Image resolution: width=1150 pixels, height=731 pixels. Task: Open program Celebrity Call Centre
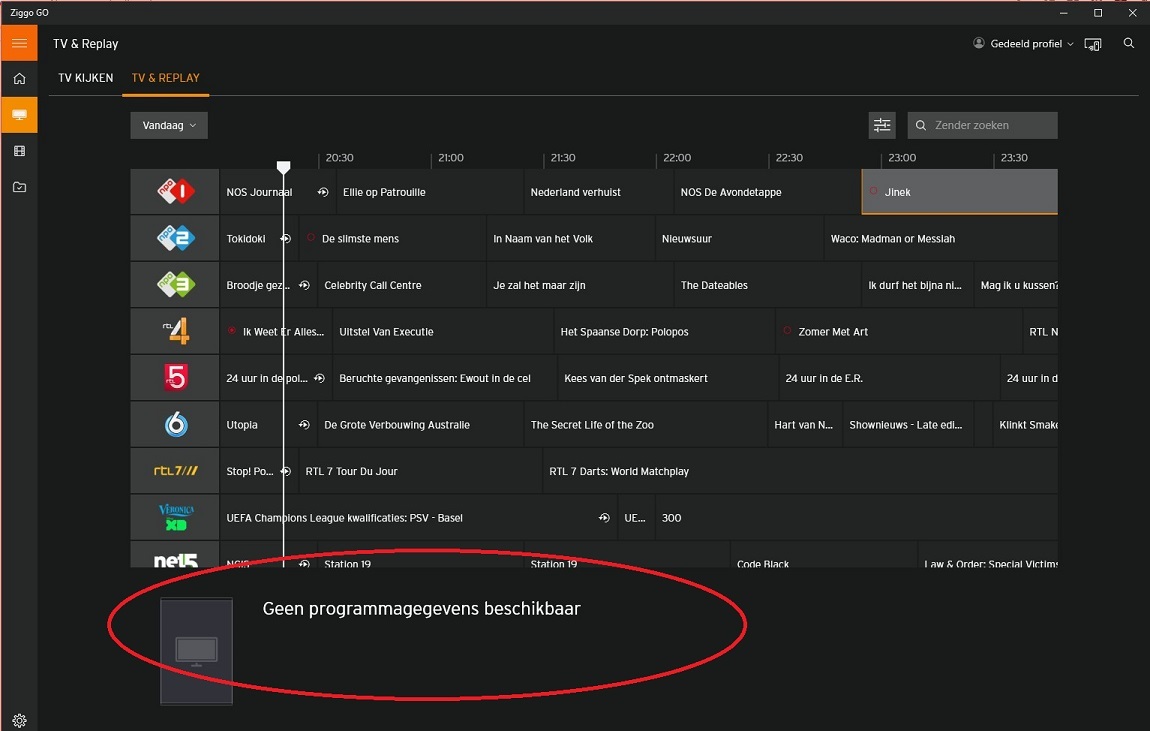coord(402,284)
